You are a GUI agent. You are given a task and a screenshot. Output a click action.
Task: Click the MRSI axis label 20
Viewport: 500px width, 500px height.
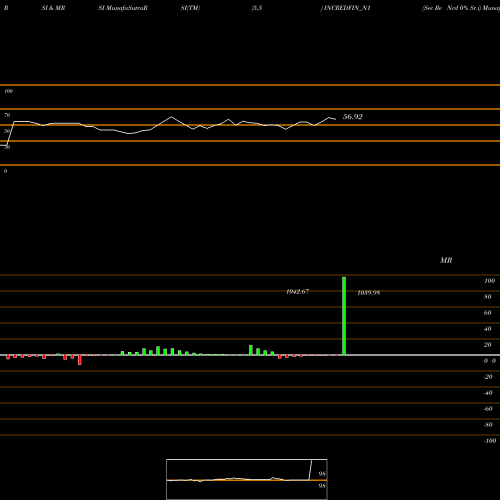488,345
